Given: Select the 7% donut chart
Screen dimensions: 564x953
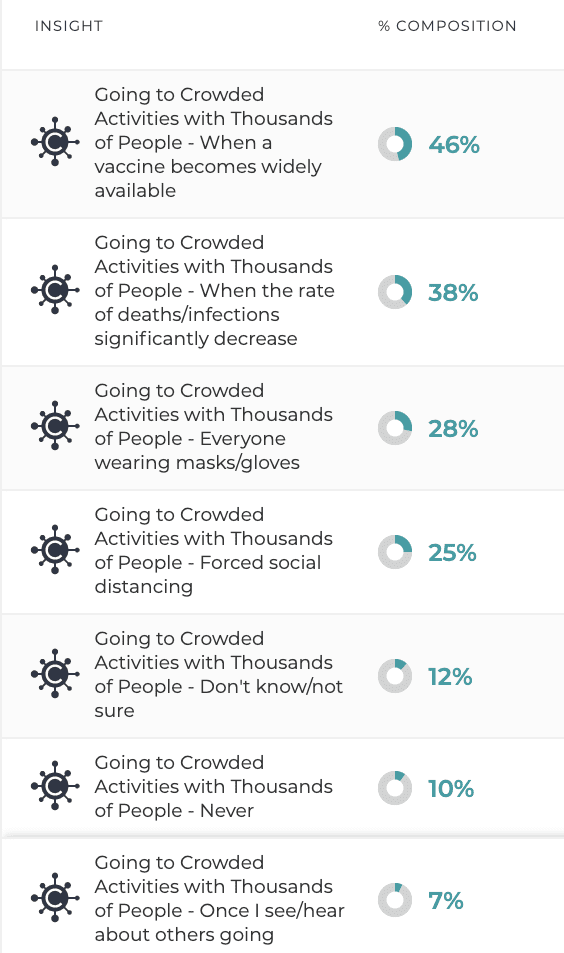Looking at the screenshot, I should 395,900.
